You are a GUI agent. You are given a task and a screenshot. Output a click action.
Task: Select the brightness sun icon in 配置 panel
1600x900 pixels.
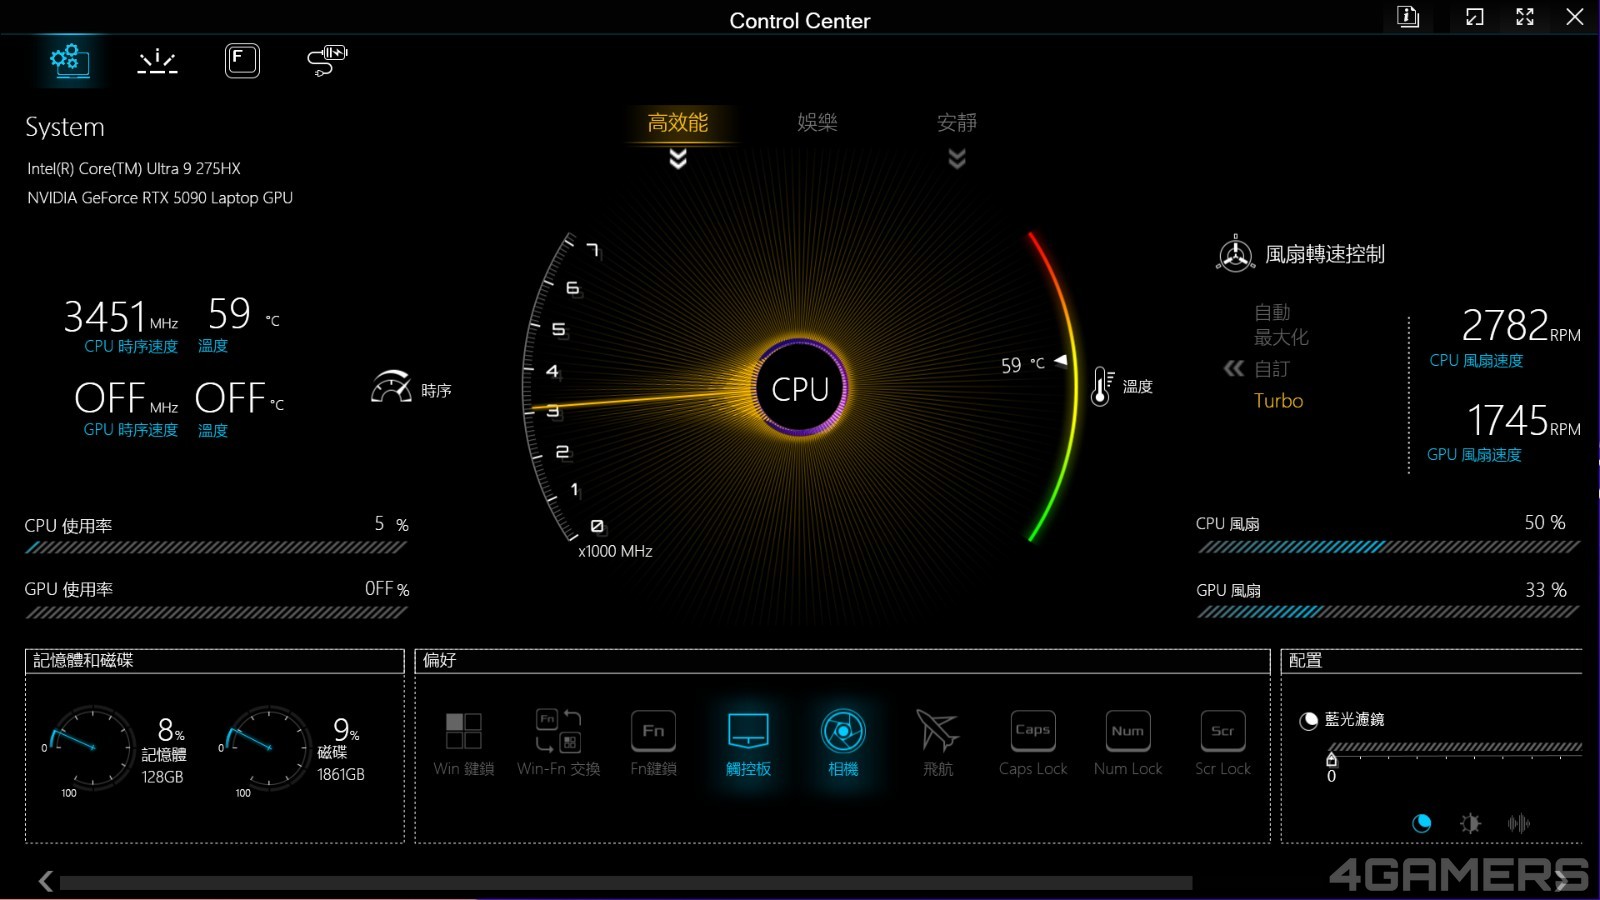[1470, 823]
